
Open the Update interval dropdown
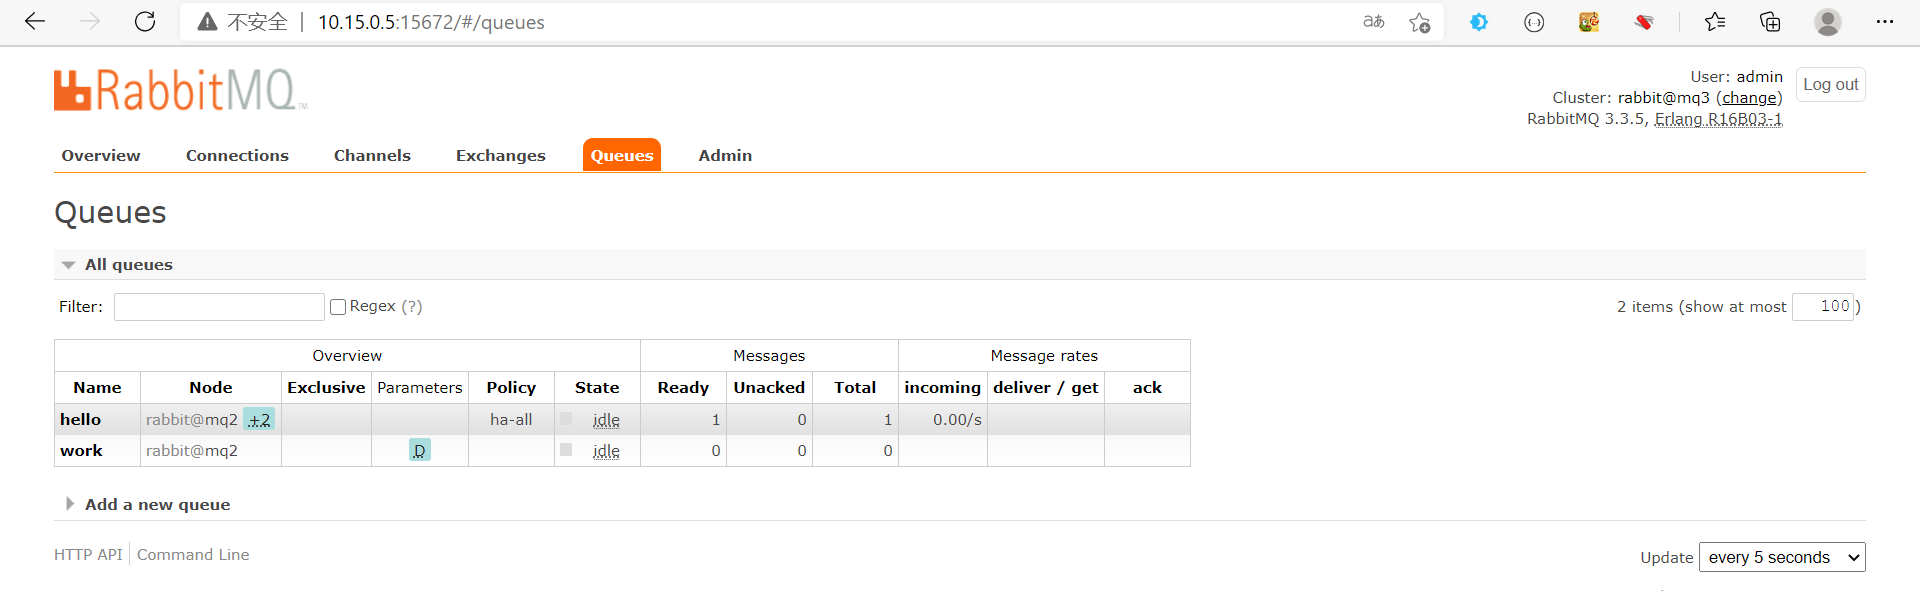(x=1782, y=557)
